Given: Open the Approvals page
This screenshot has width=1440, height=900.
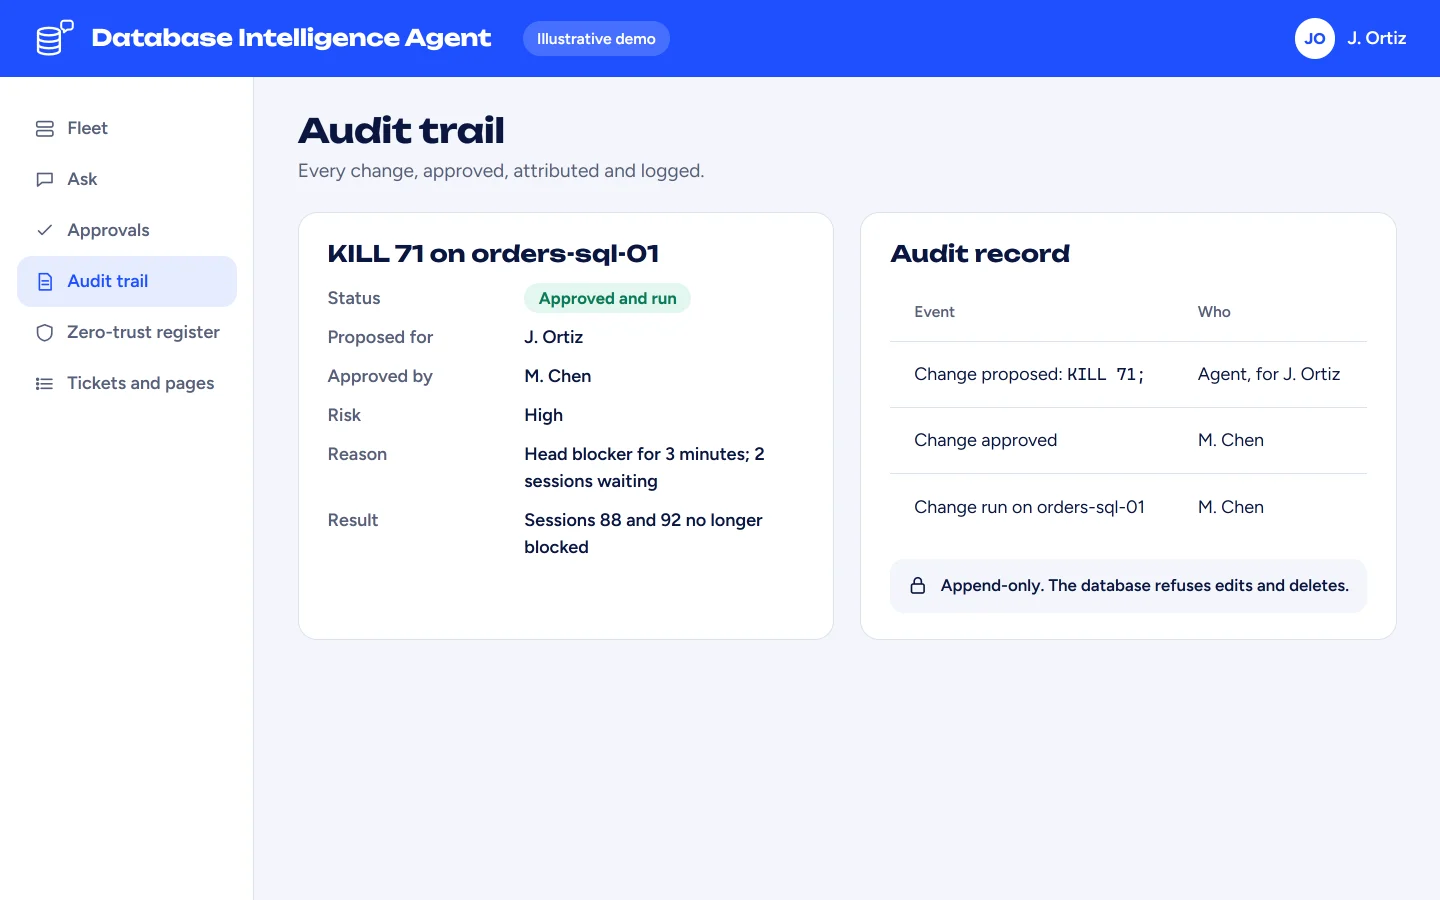Looking at the screenshot, I should pos(127,230).
